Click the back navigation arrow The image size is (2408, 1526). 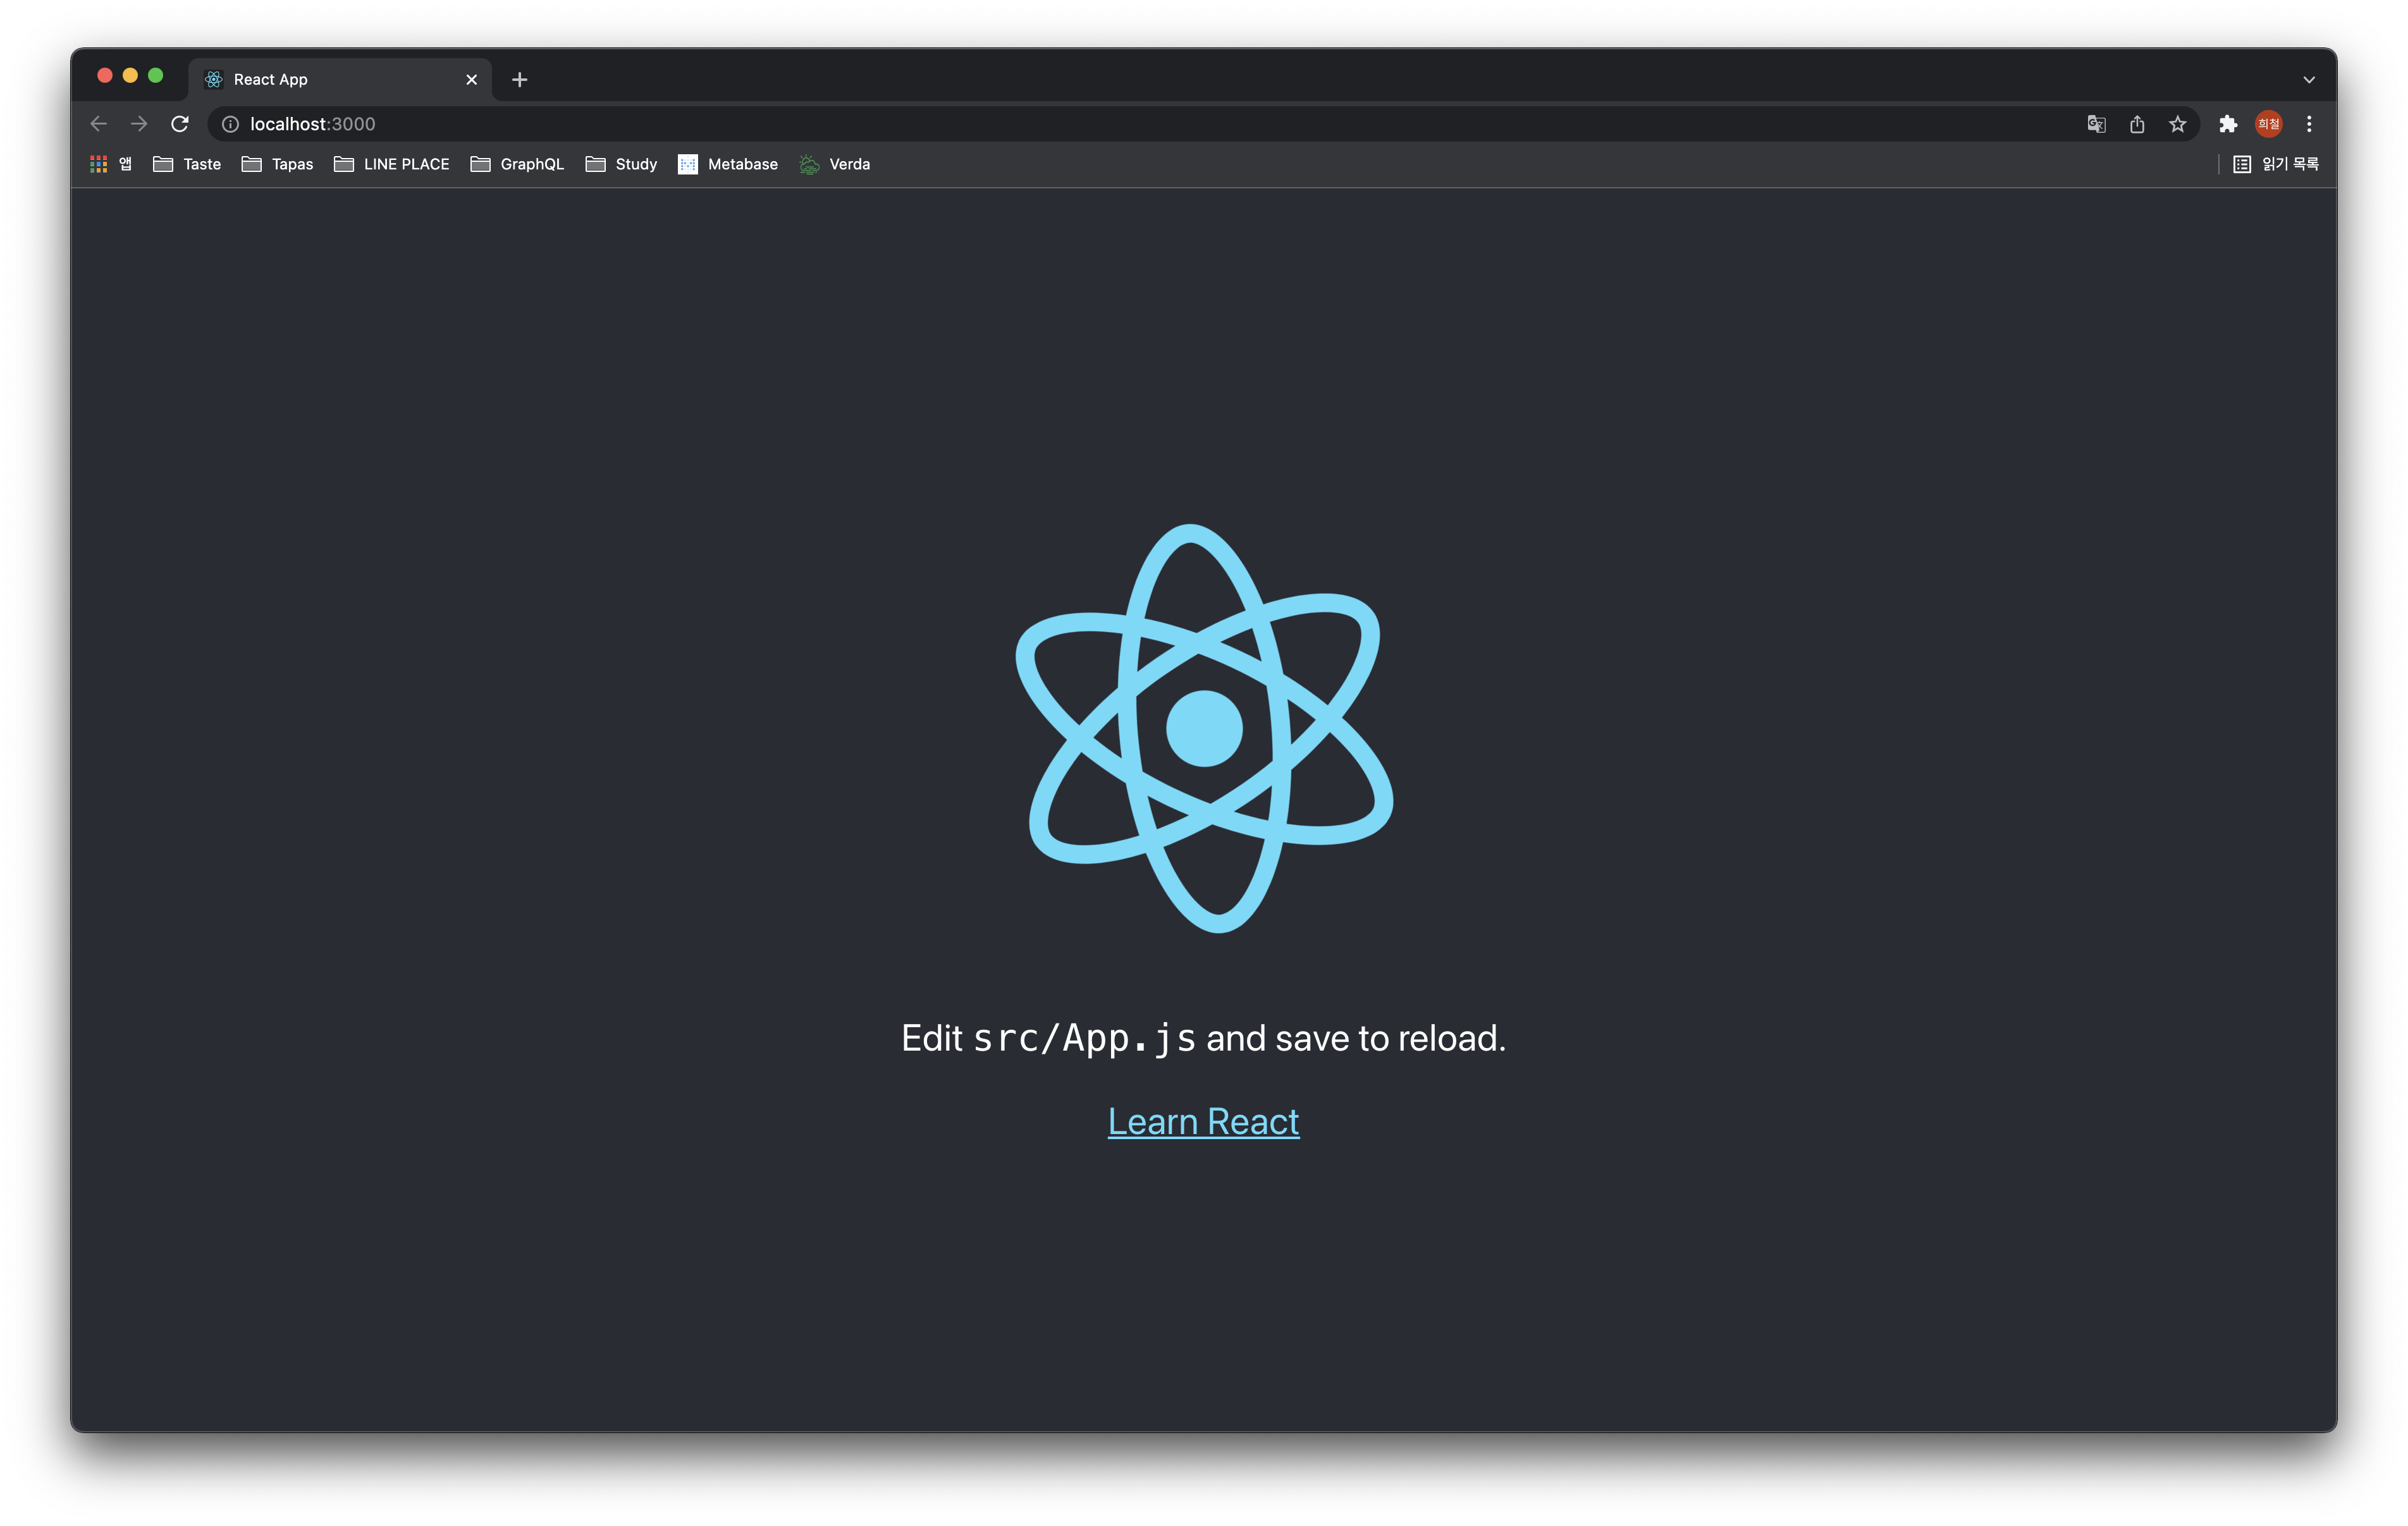pyautogui.click(x=98, y=124)
